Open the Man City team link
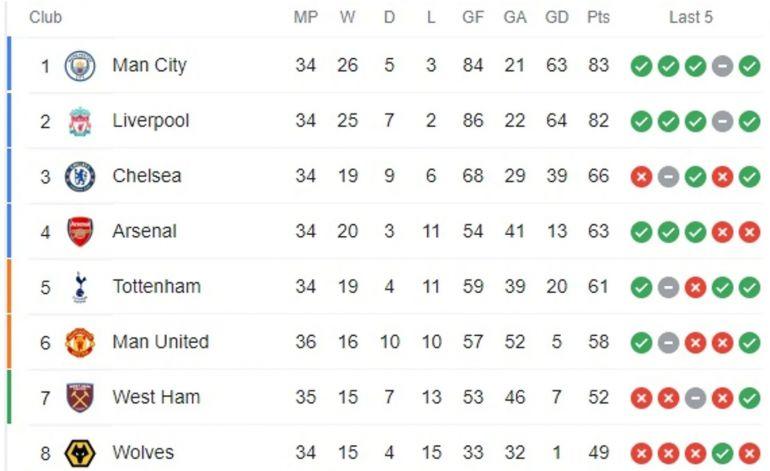 pos(149,66)
